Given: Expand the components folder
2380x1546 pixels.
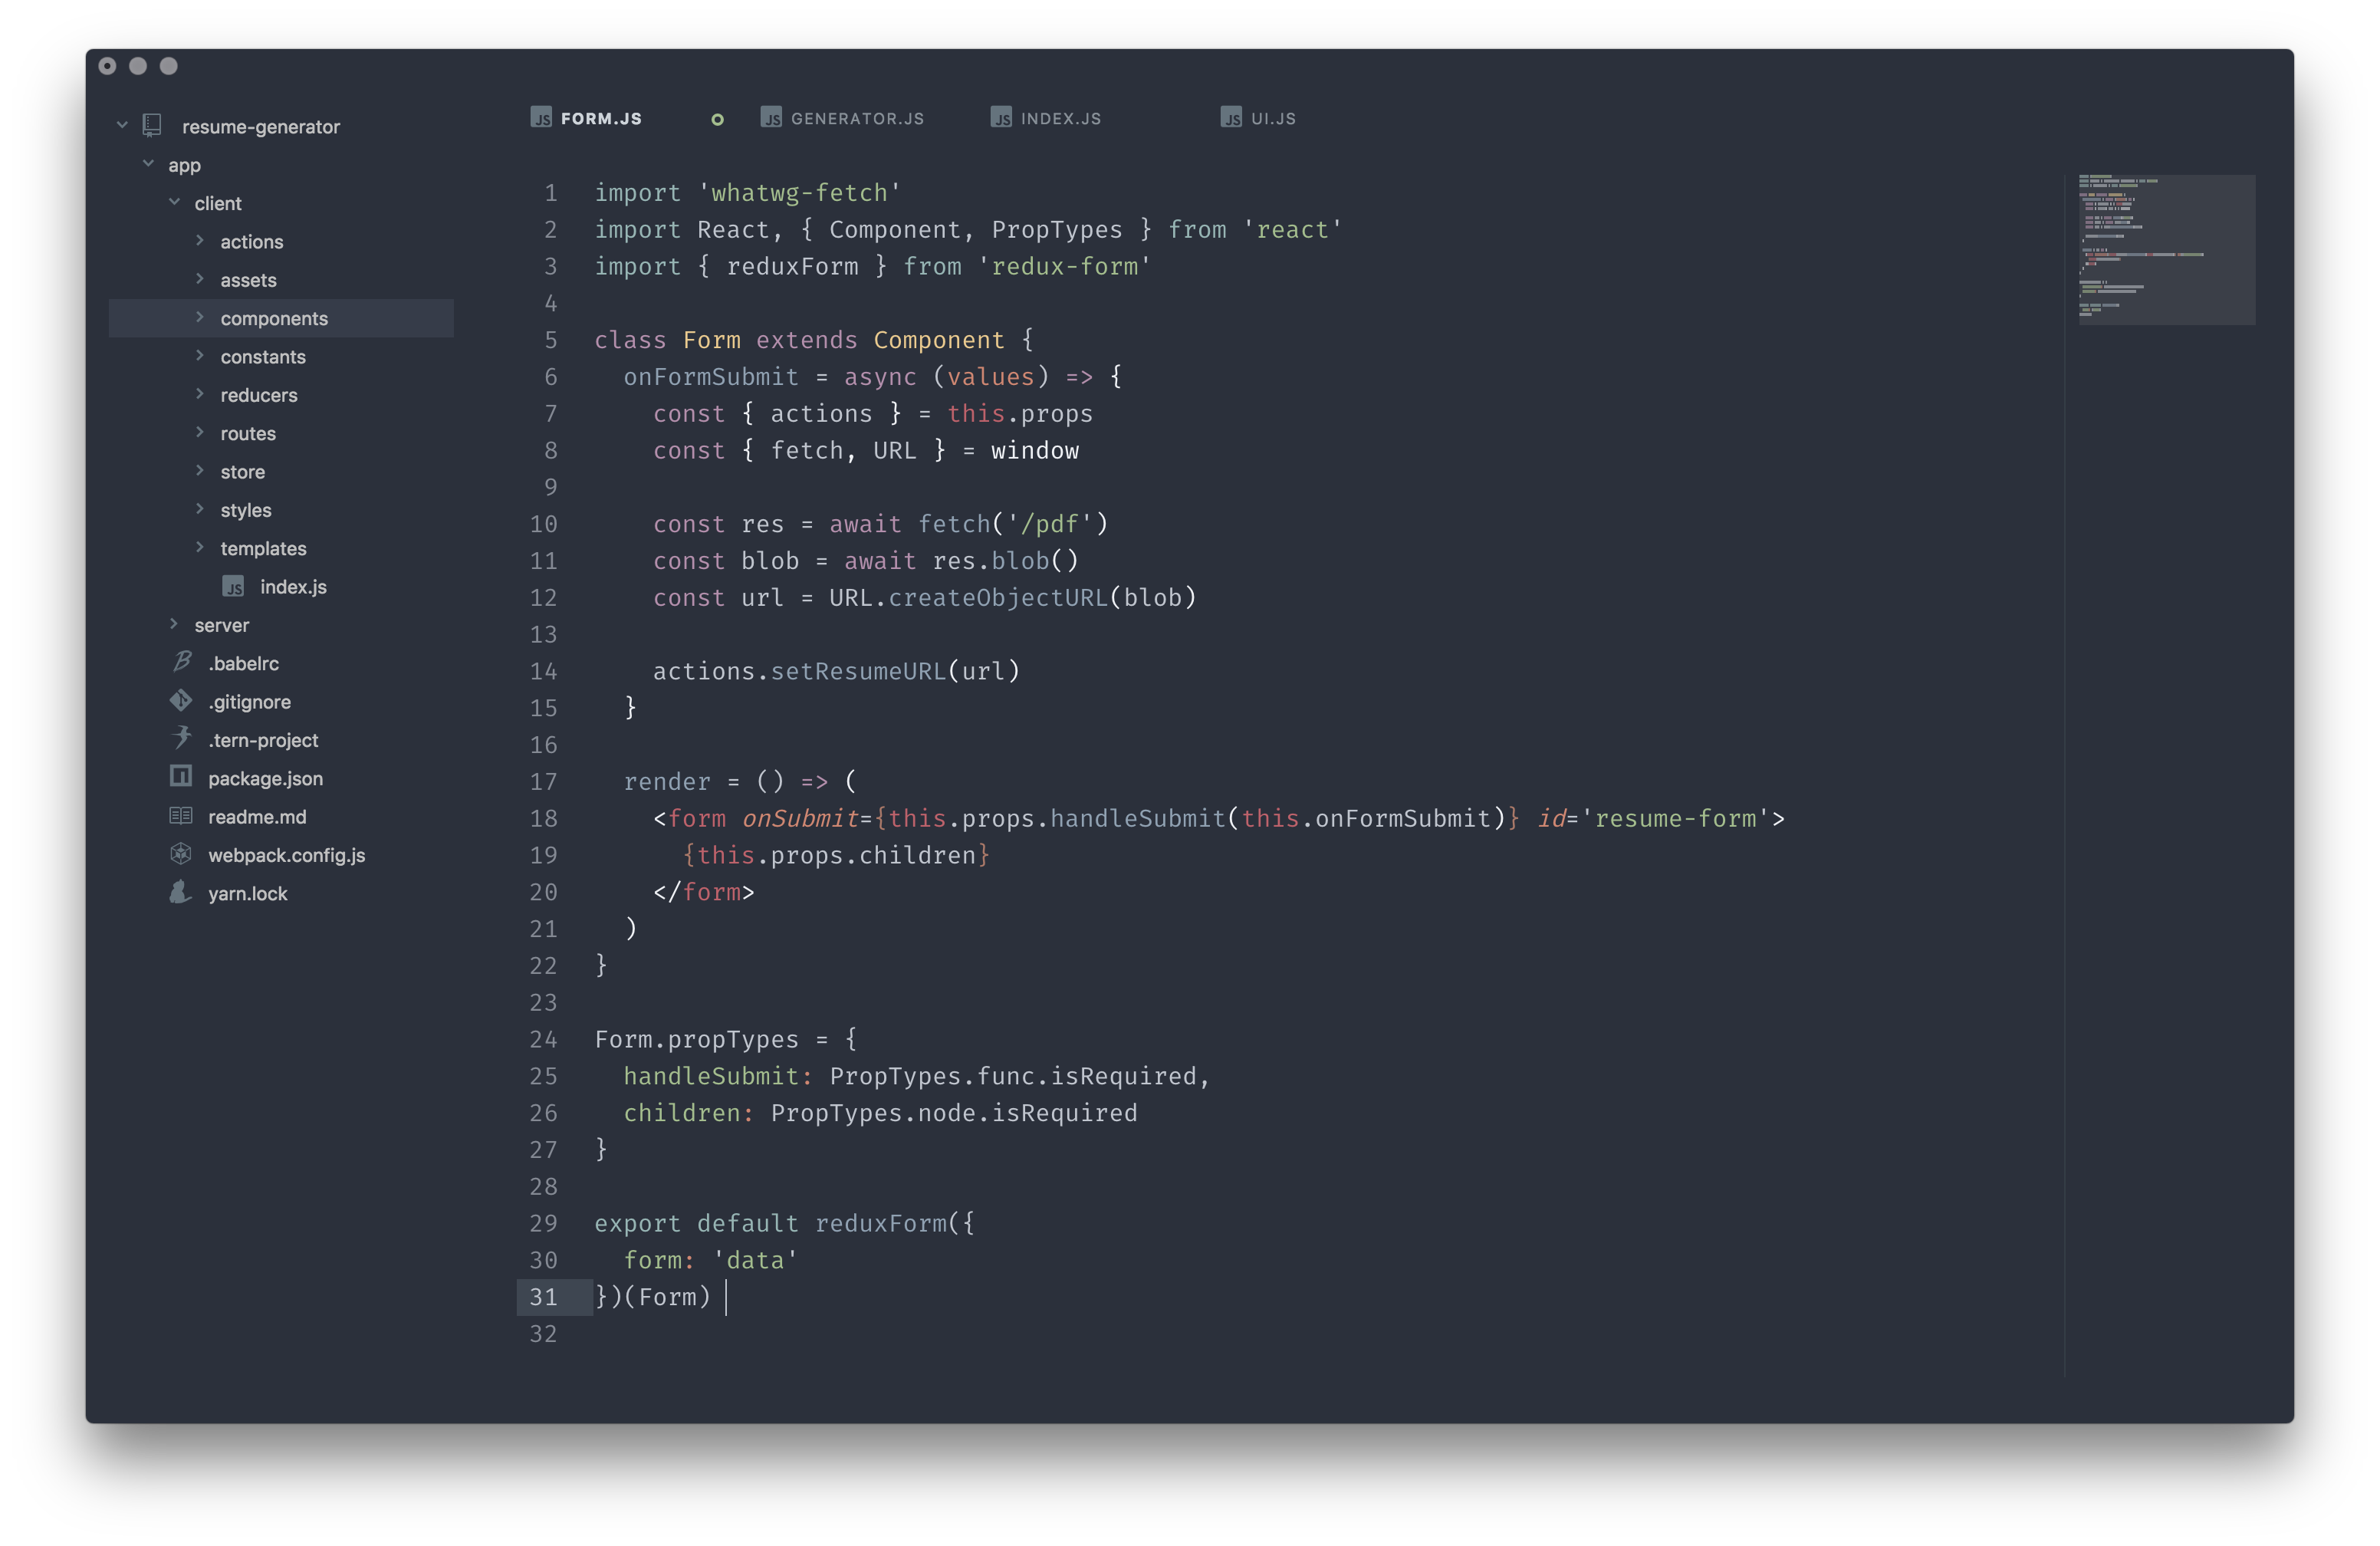Looking at the screenshot, I should pos(198,317).
